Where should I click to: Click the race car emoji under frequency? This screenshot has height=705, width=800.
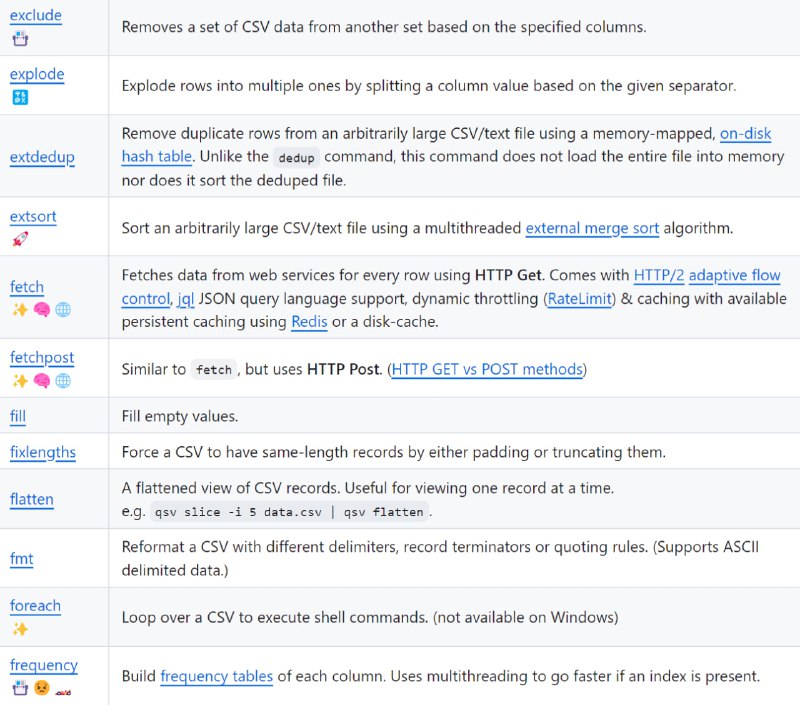63,692
